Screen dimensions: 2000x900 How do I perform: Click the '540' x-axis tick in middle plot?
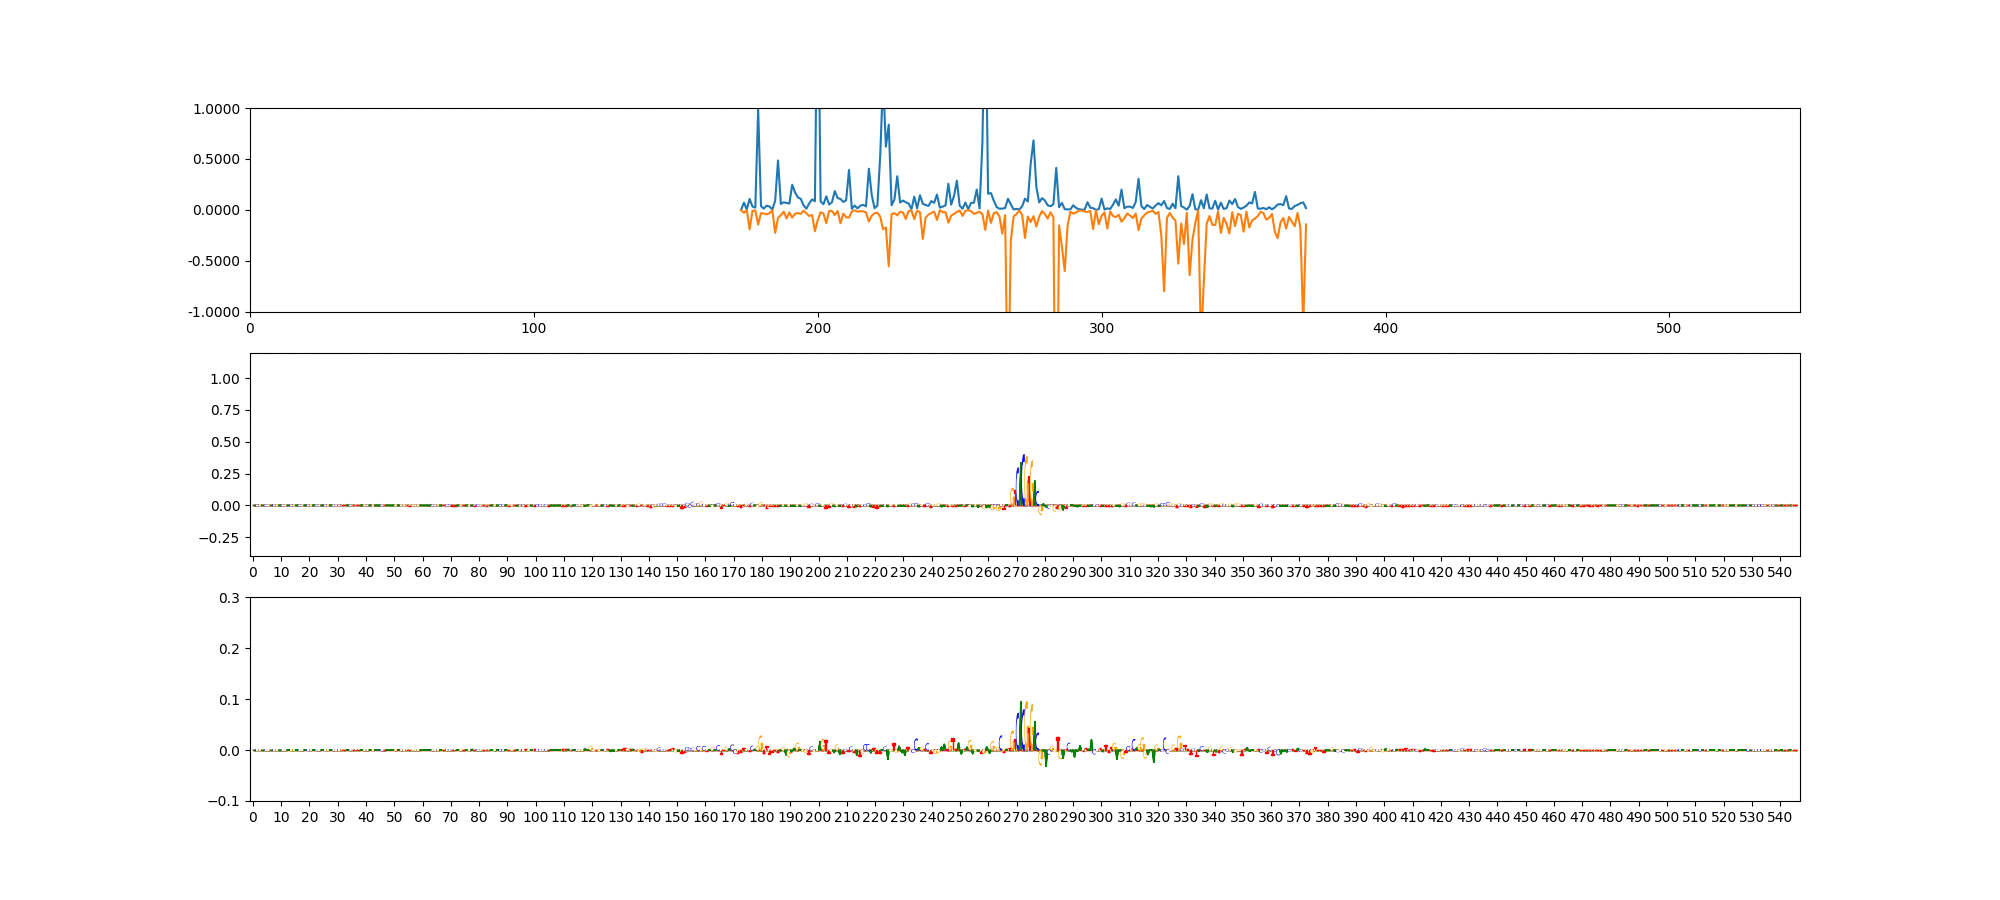[1780, 572]
